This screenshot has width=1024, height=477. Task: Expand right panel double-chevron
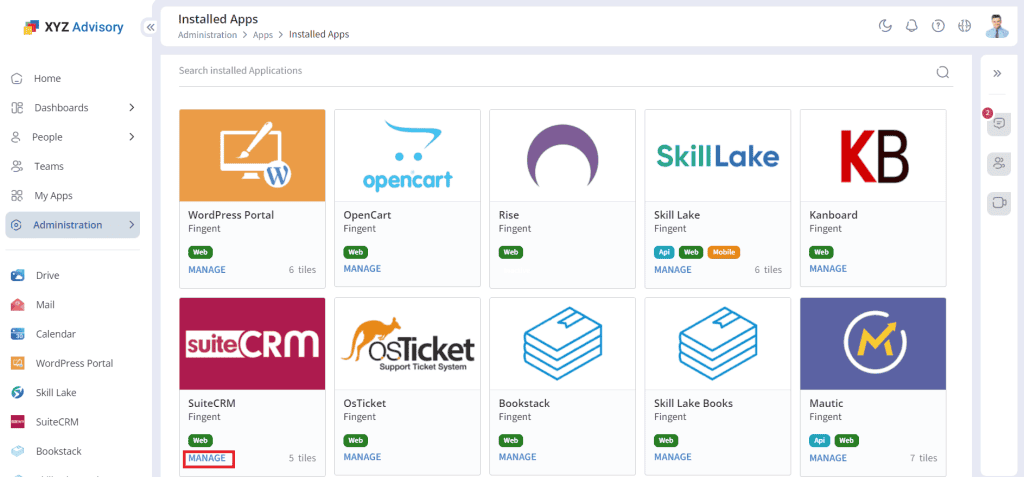[997, 73]
